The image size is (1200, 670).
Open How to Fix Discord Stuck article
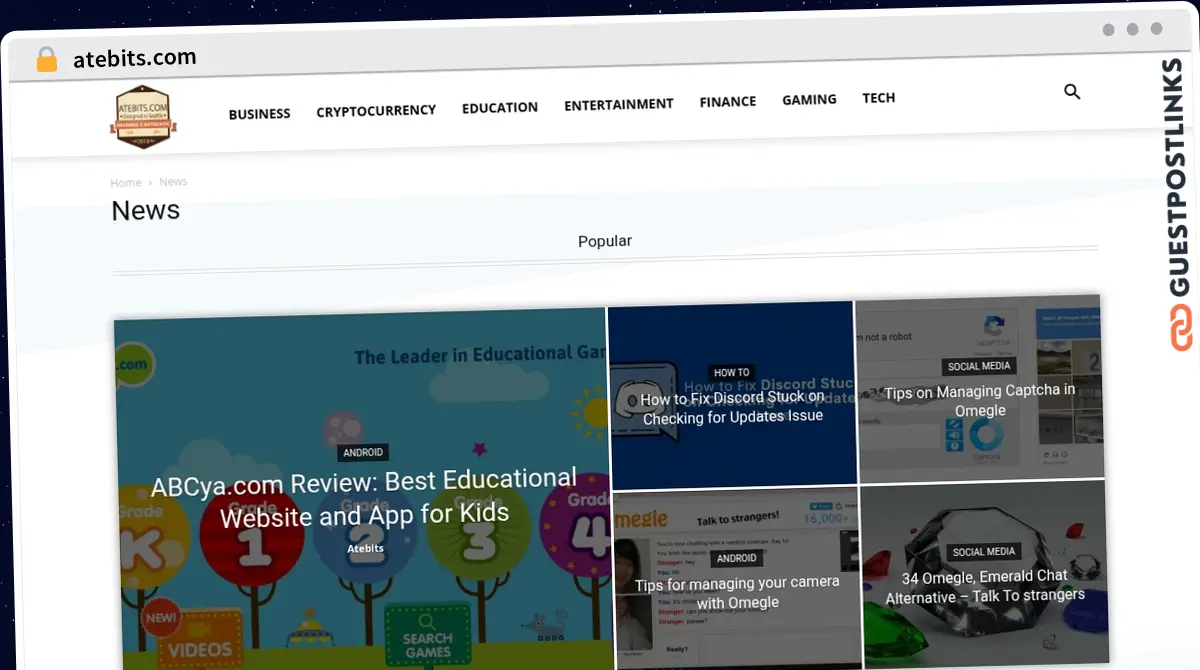pos(733,407)
